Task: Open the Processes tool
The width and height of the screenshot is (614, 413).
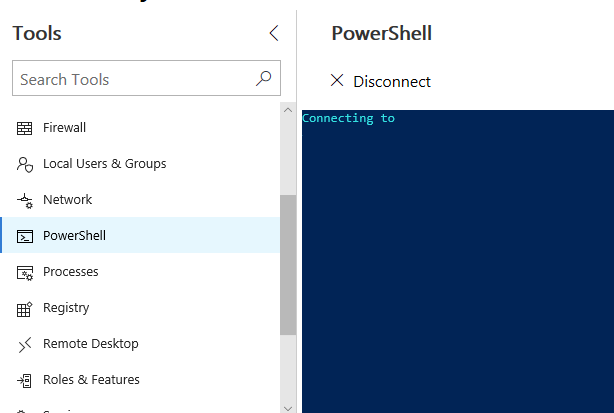Action: [140, 272]
